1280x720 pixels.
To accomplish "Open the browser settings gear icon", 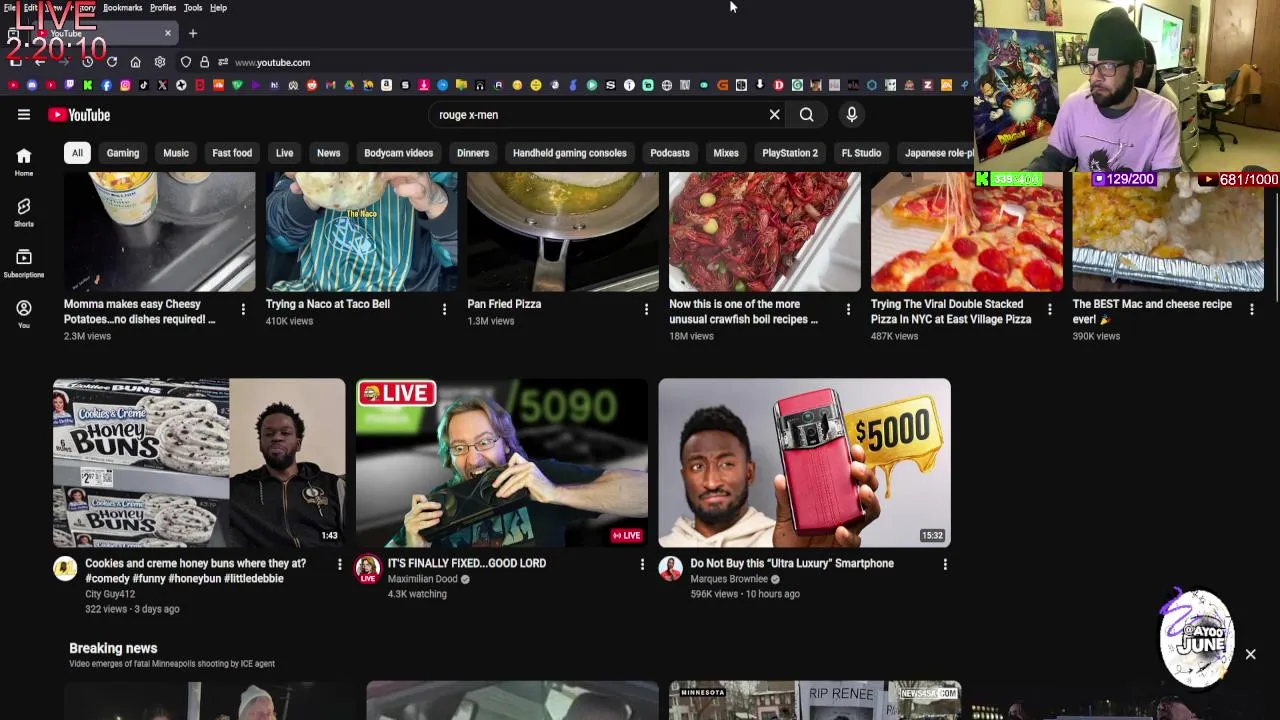I will click(160, 62).
